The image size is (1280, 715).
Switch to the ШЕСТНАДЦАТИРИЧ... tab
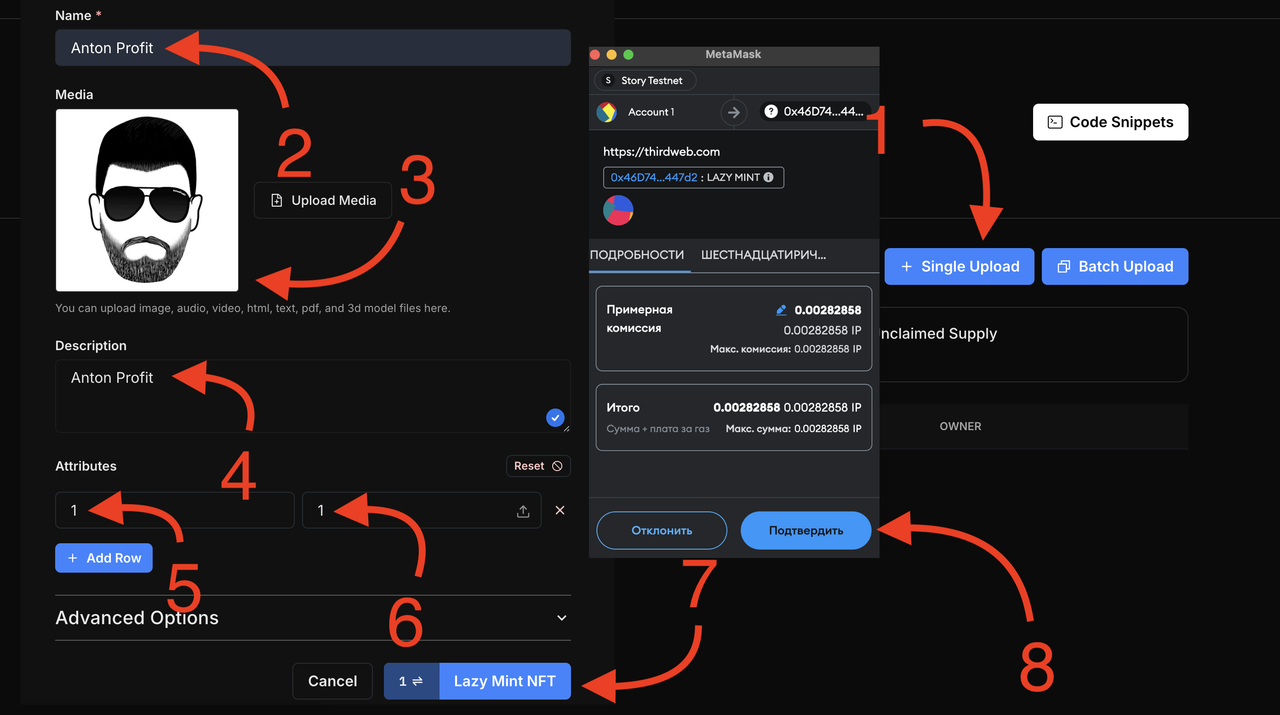pos(763,255)
